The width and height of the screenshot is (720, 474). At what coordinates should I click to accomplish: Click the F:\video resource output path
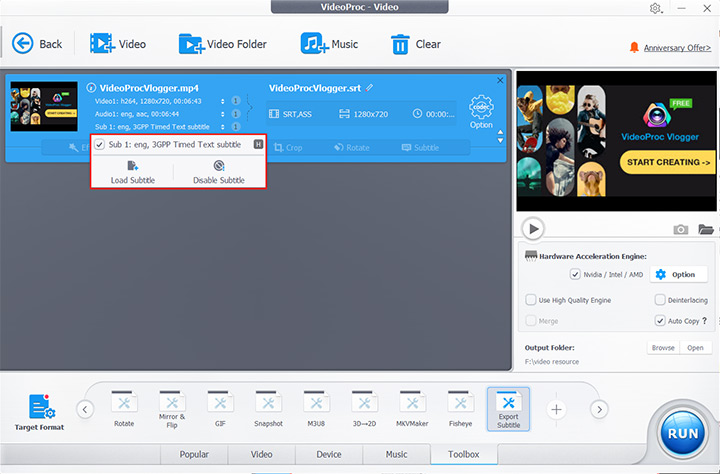552,362
